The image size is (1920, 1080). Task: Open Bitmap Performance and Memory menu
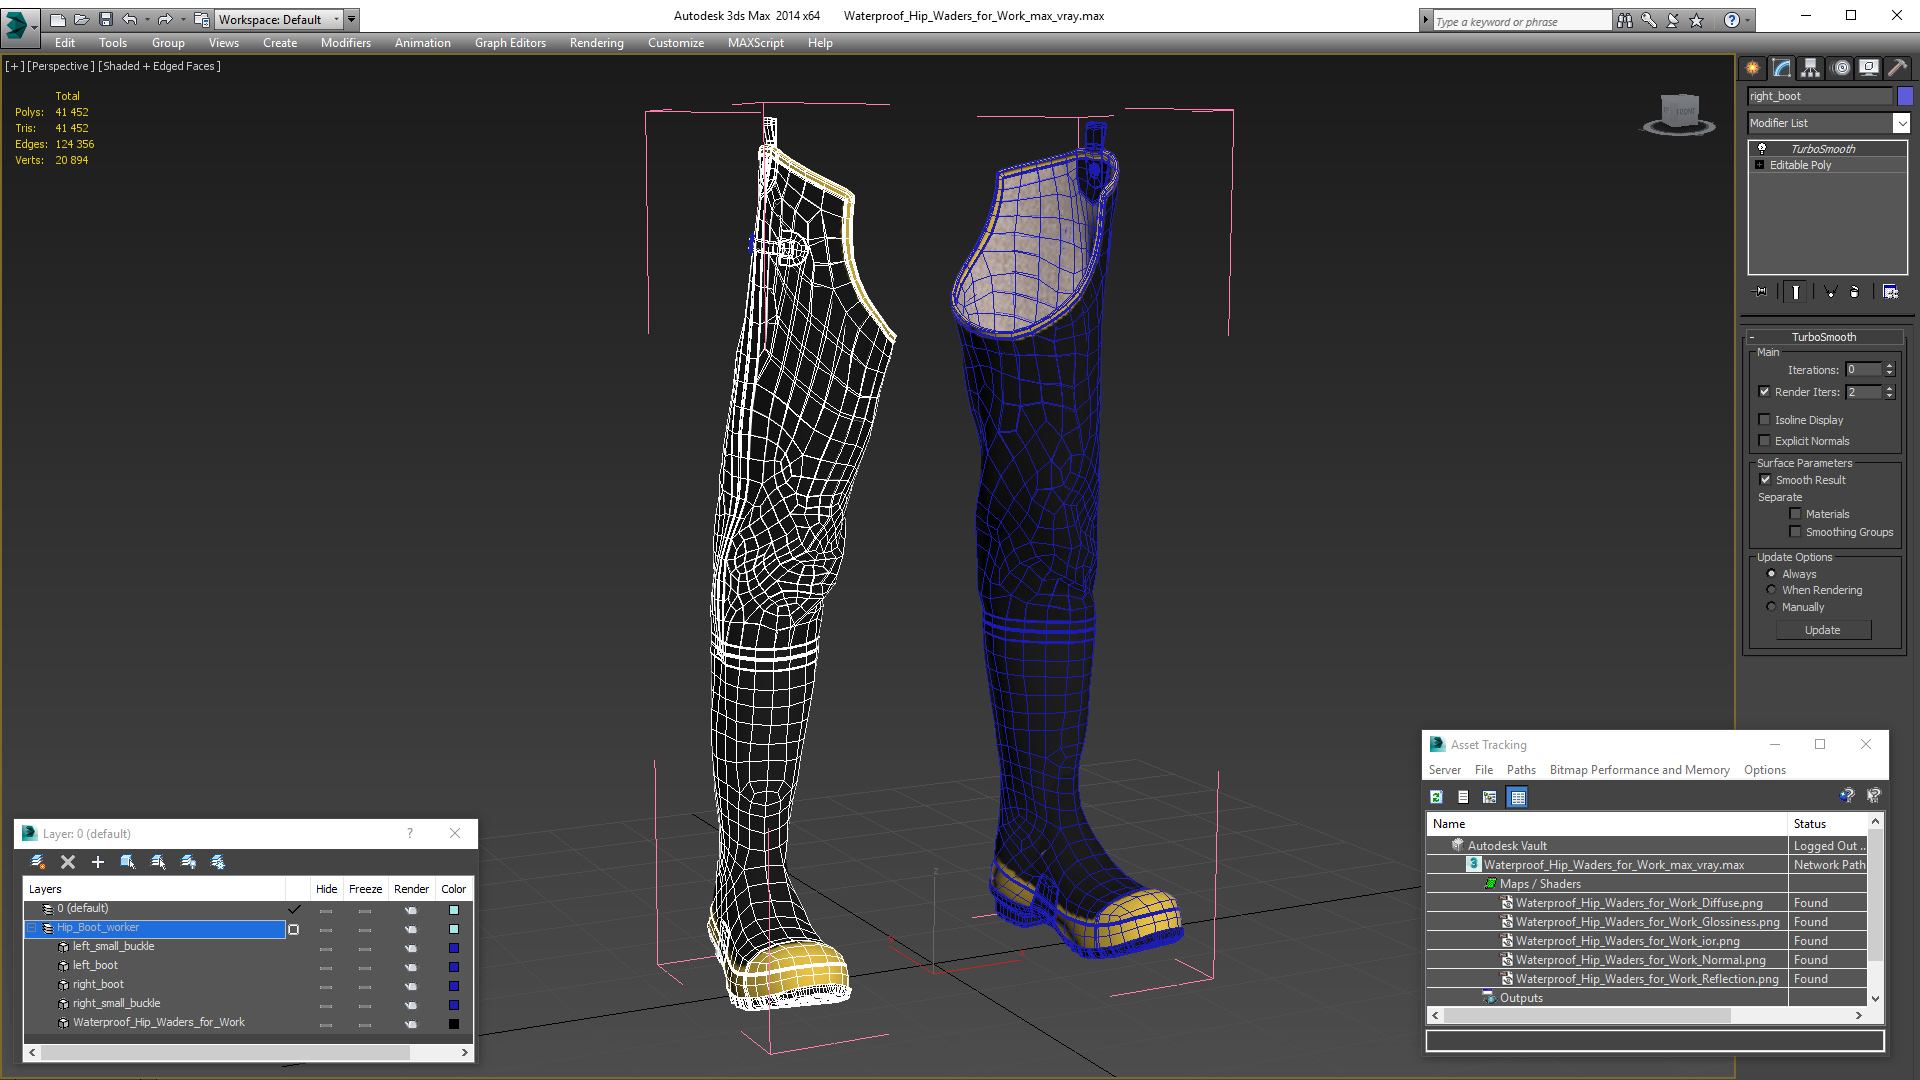coord(1639,770)
